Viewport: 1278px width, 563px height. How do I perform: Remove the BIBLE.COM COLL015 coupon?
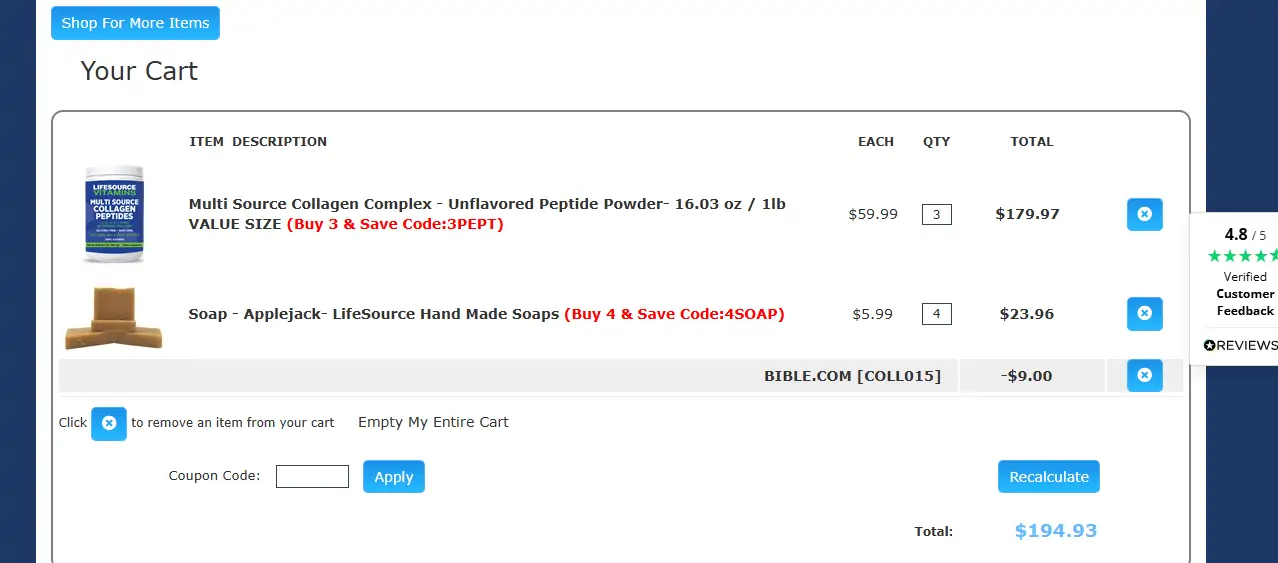click(x=1144, y=375)
